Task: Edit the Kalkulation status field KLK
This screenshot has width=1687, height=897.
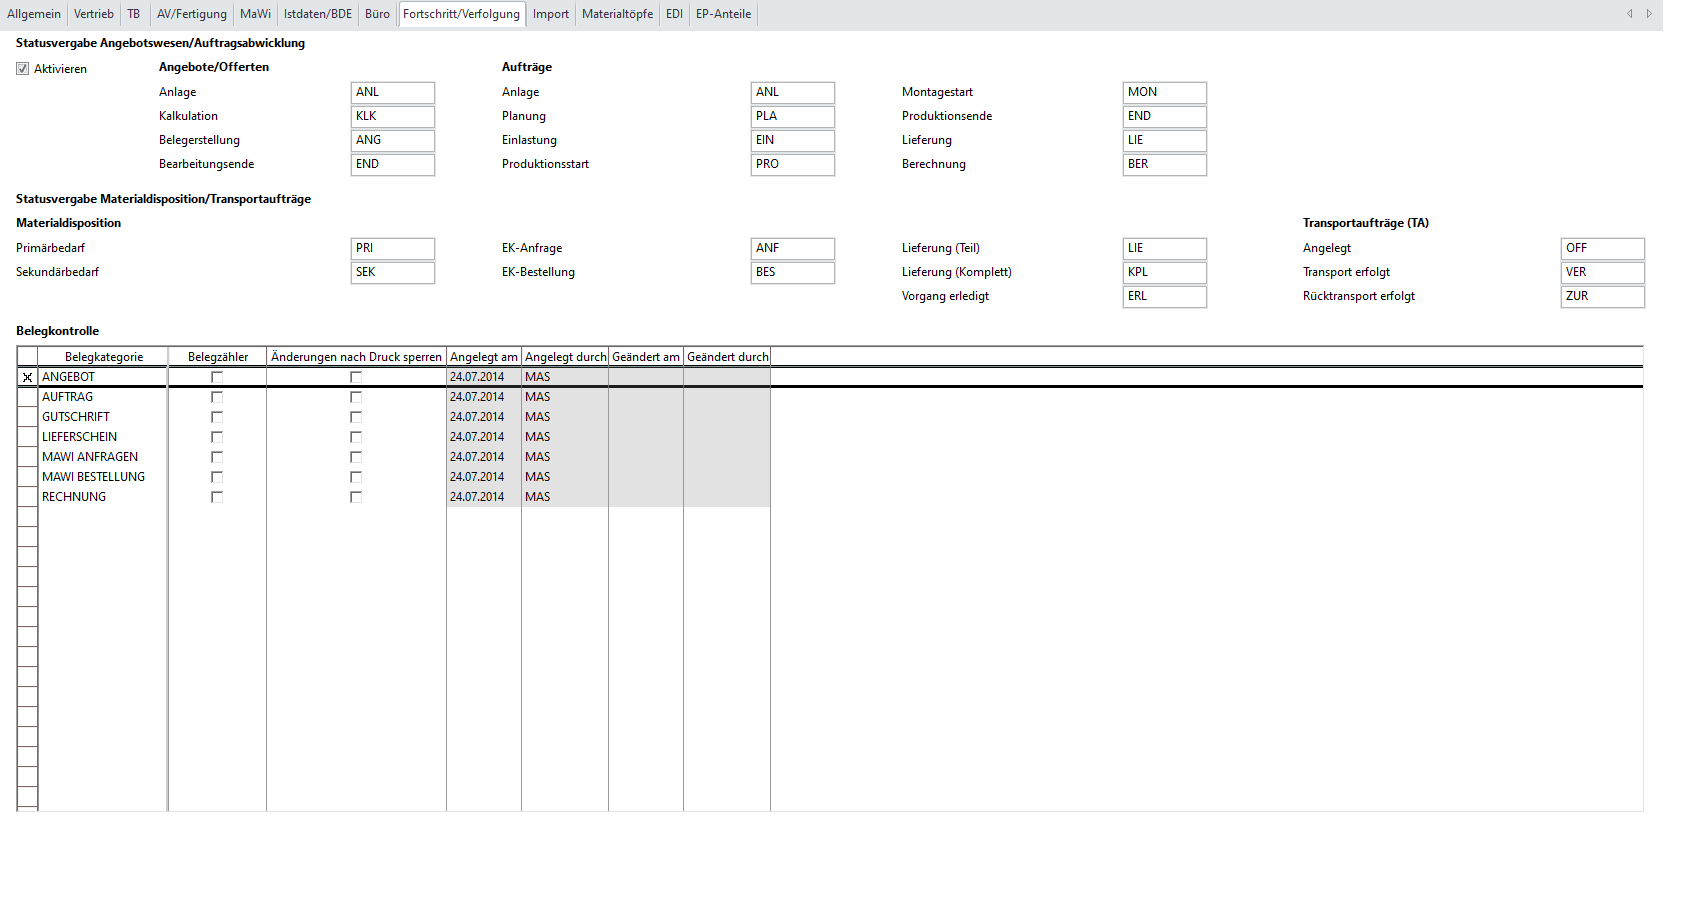Action: [392, 116]
